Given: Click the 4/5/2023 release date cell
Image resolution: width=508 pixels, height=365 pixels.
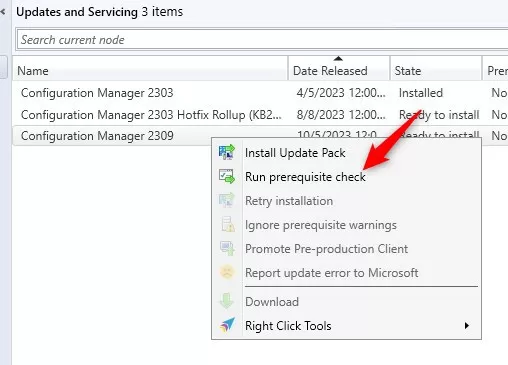Looking at the screenshot, I should coord(341,93).
